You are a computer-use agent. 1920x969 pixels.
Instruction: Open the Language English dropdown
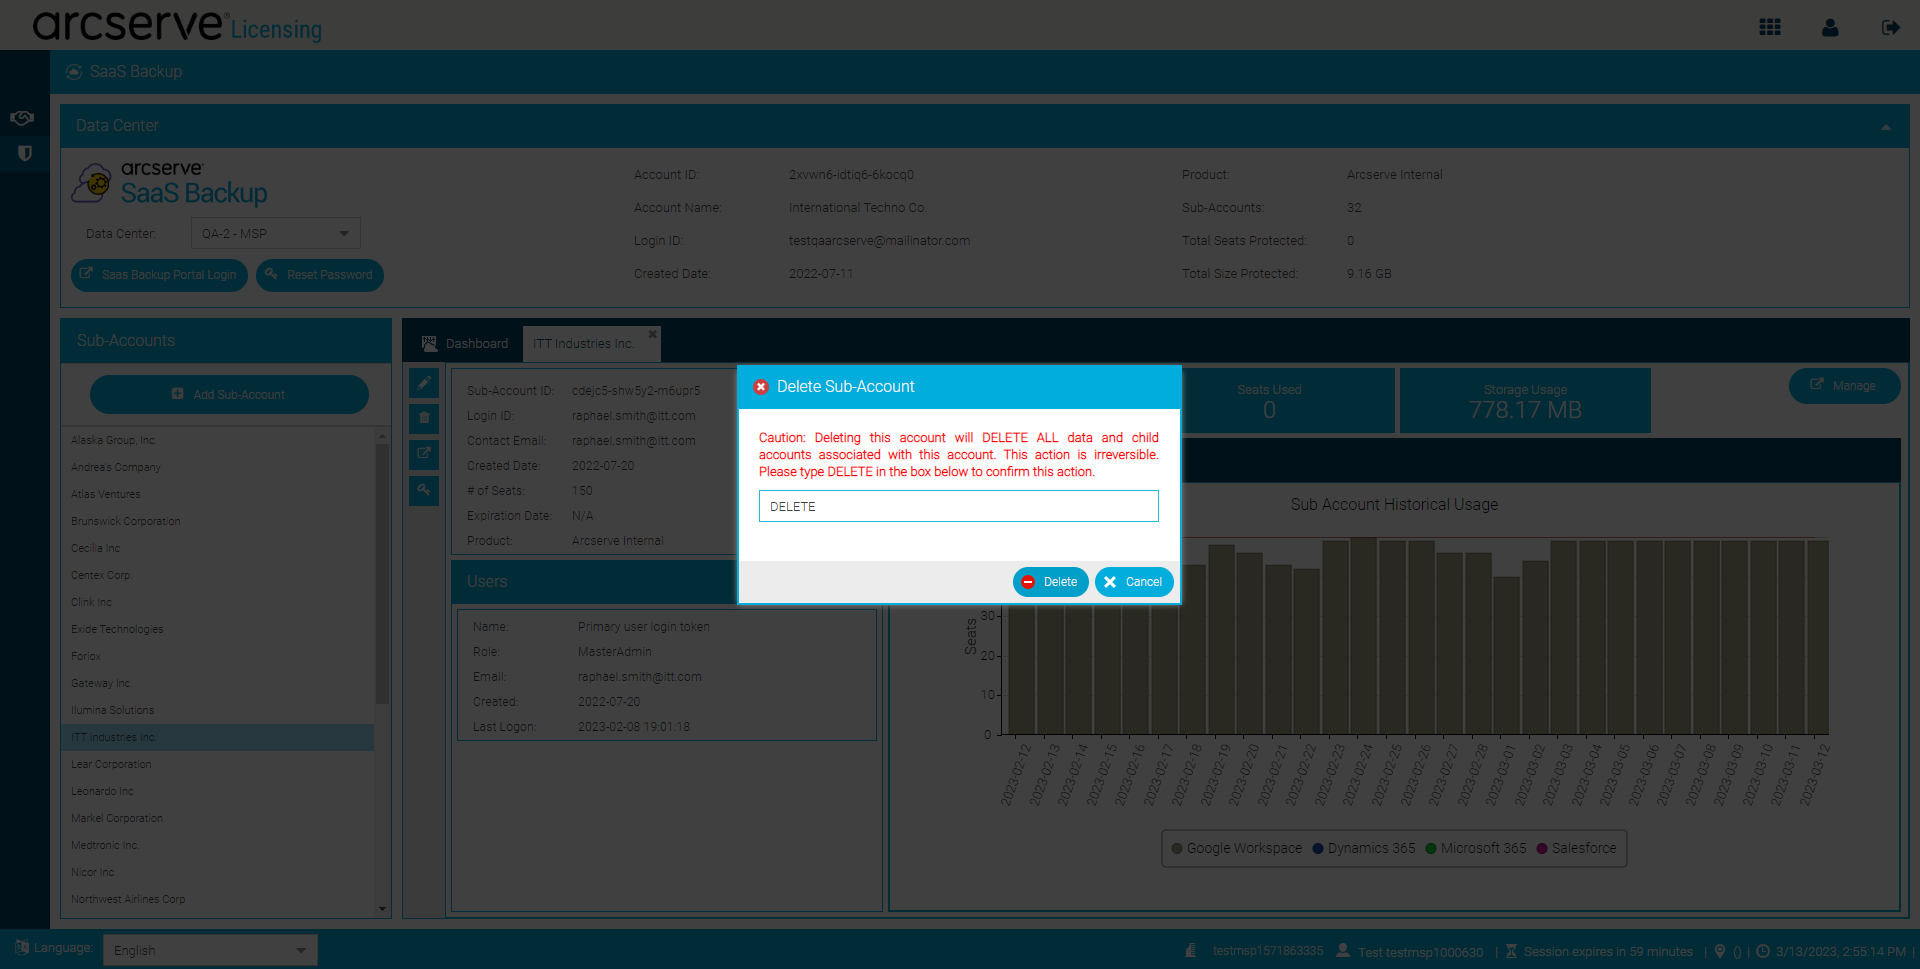[x=210, y=950]
